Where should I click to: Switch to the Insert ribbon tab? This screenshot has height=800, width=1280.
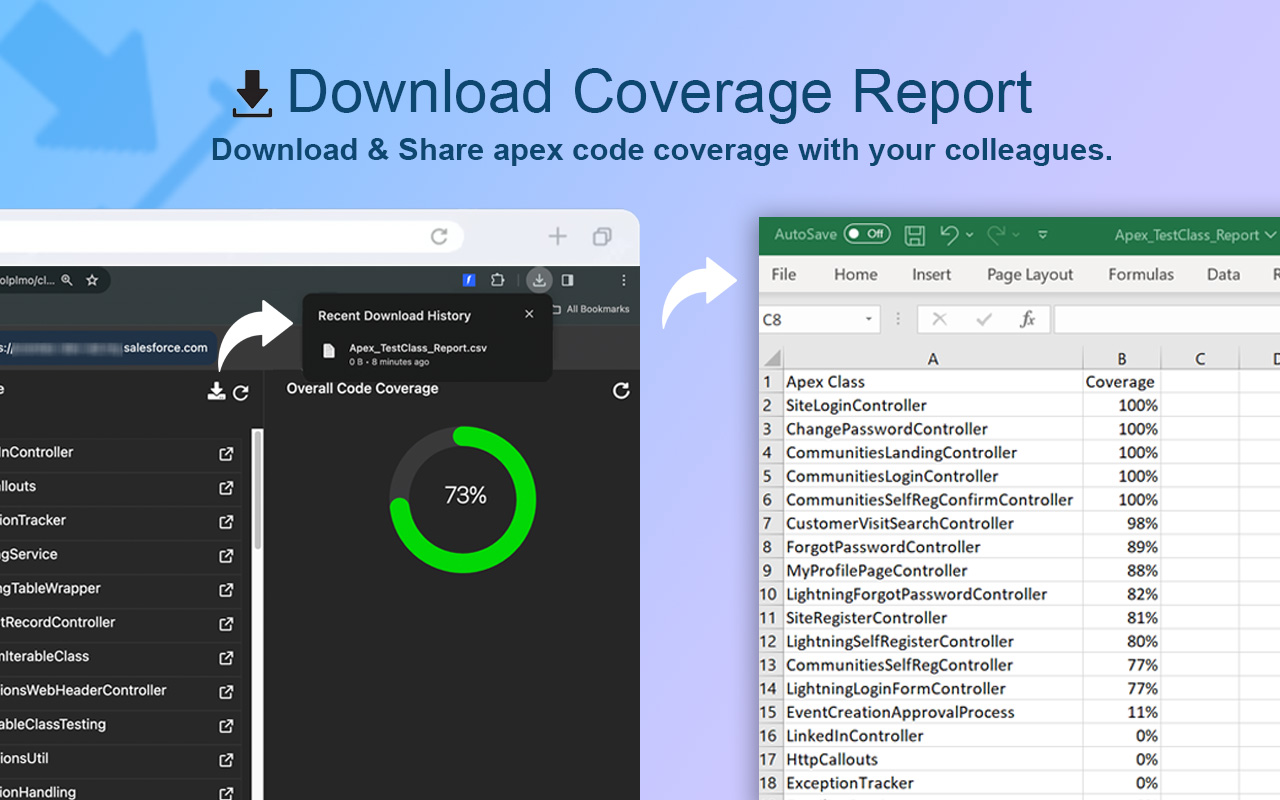coord(932,275)
